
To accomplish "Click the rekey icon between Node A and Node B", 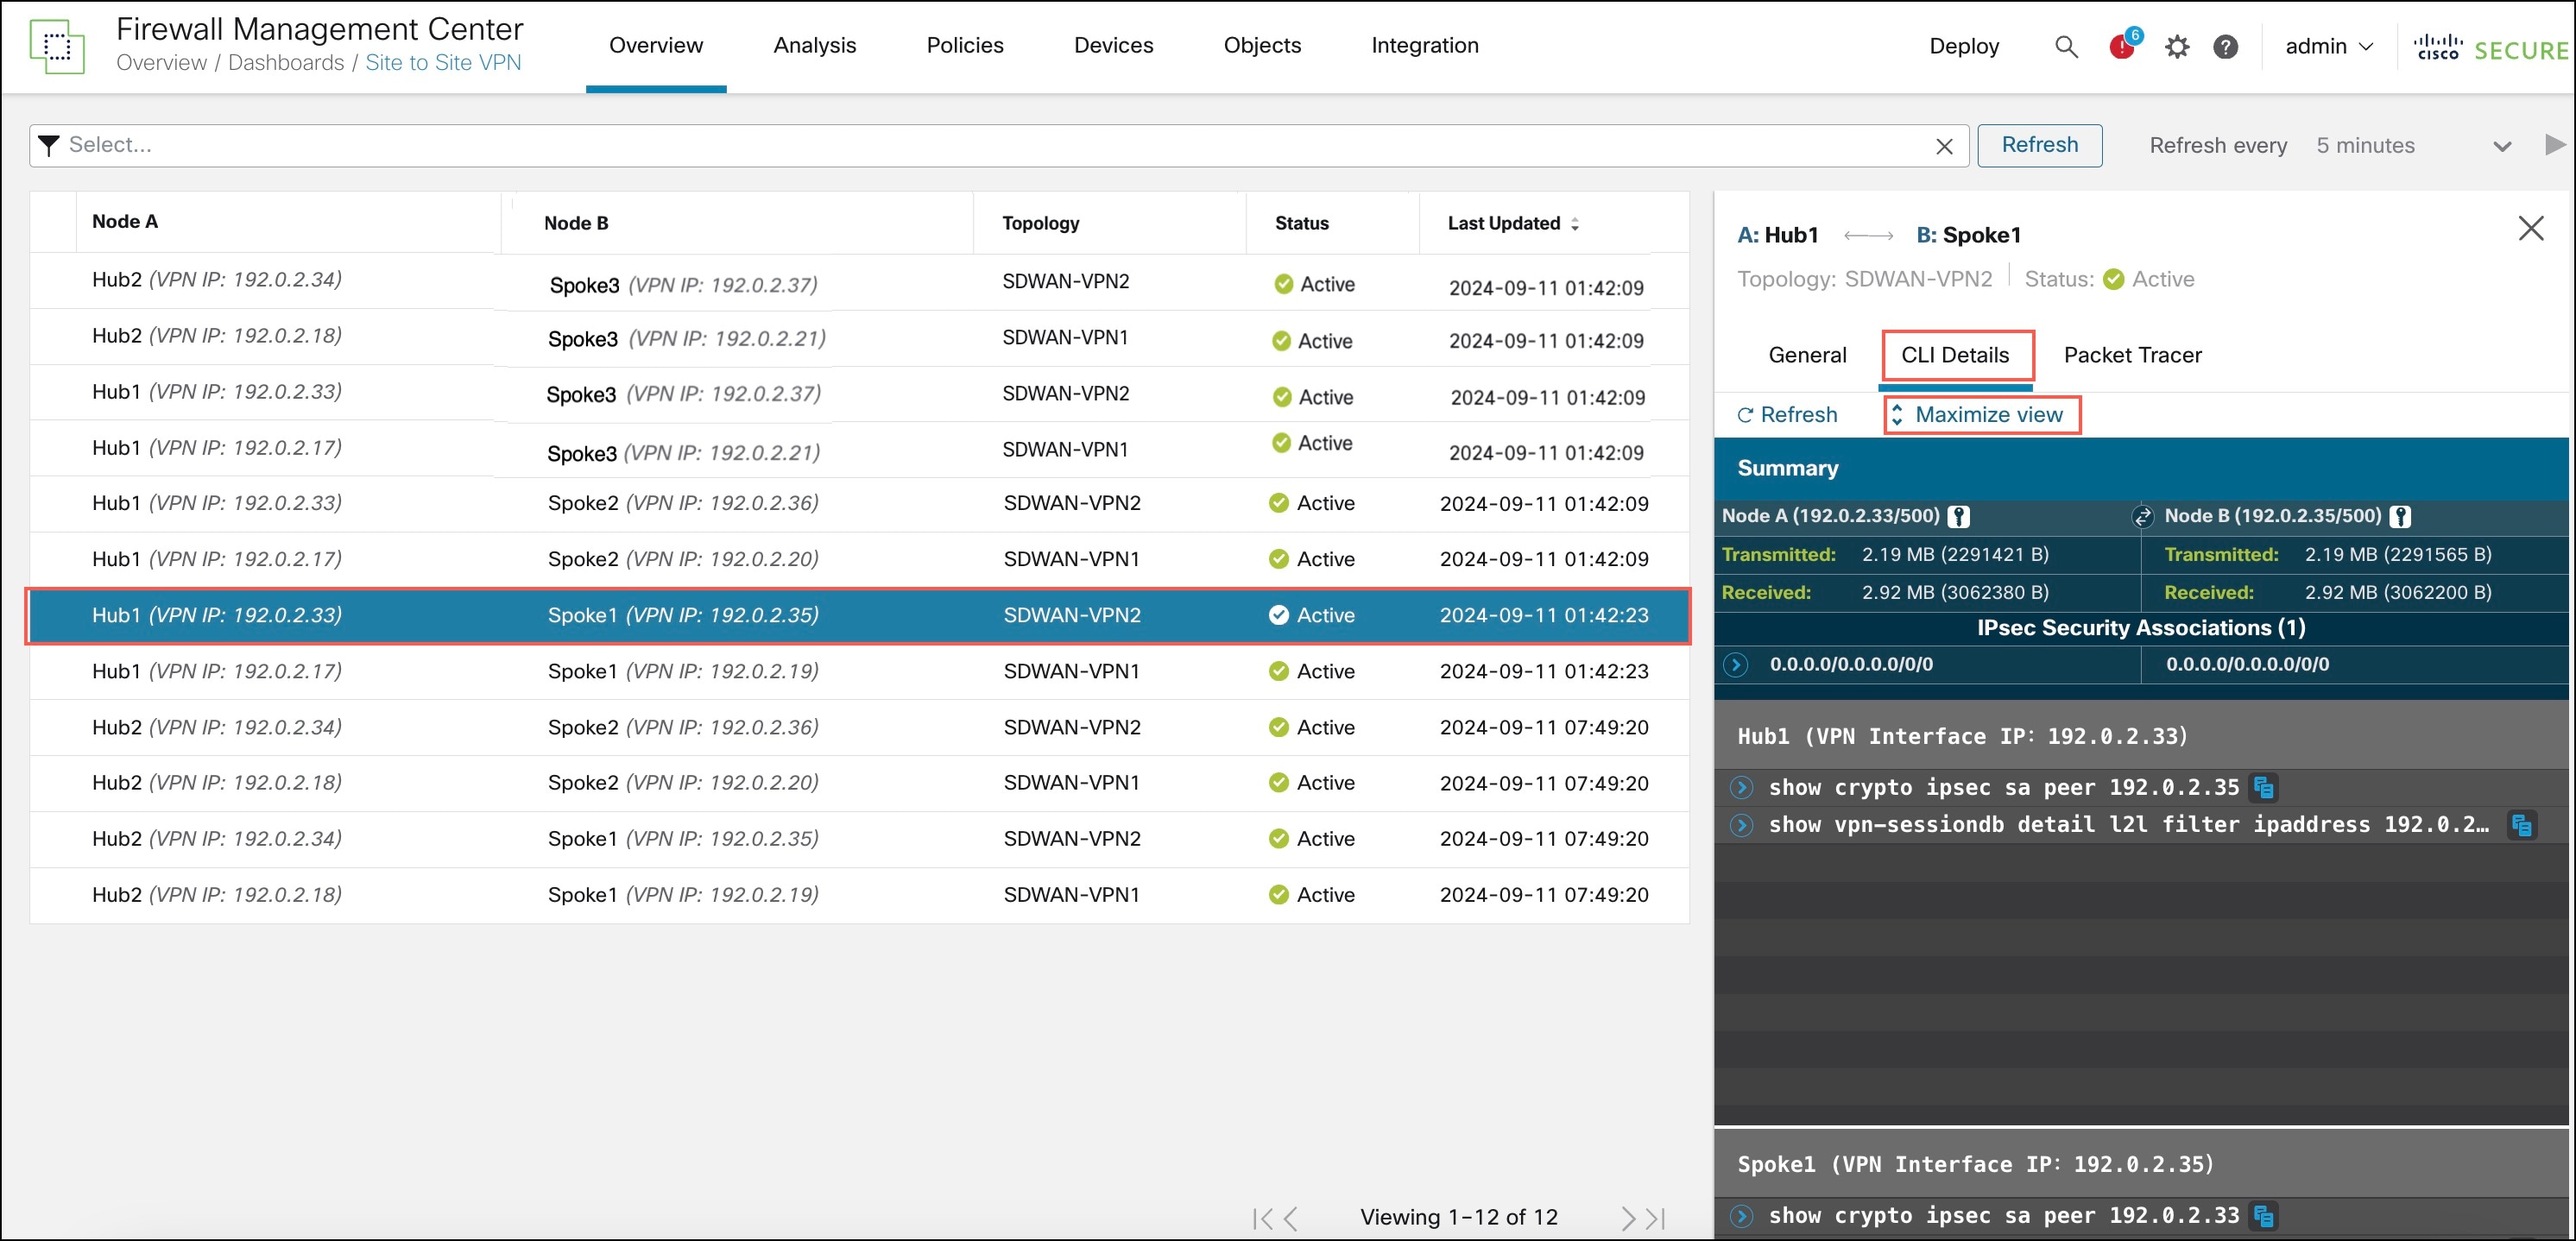I will [2142, 516].
